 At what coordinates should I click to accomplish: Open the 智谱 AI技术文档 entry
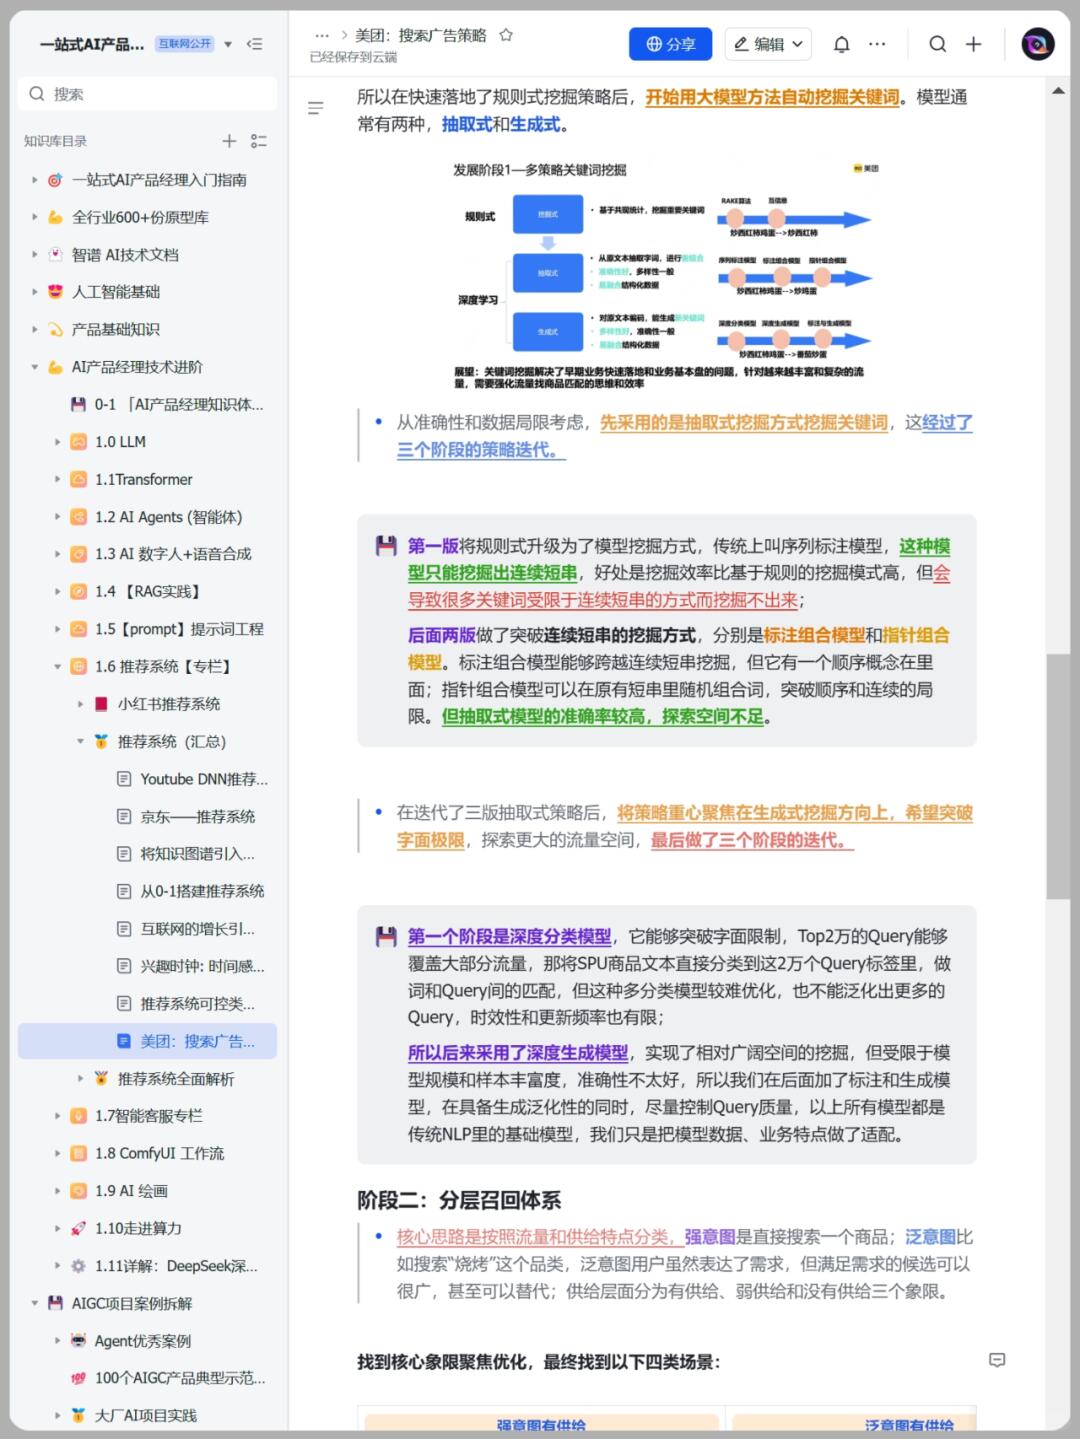(125, 255)
